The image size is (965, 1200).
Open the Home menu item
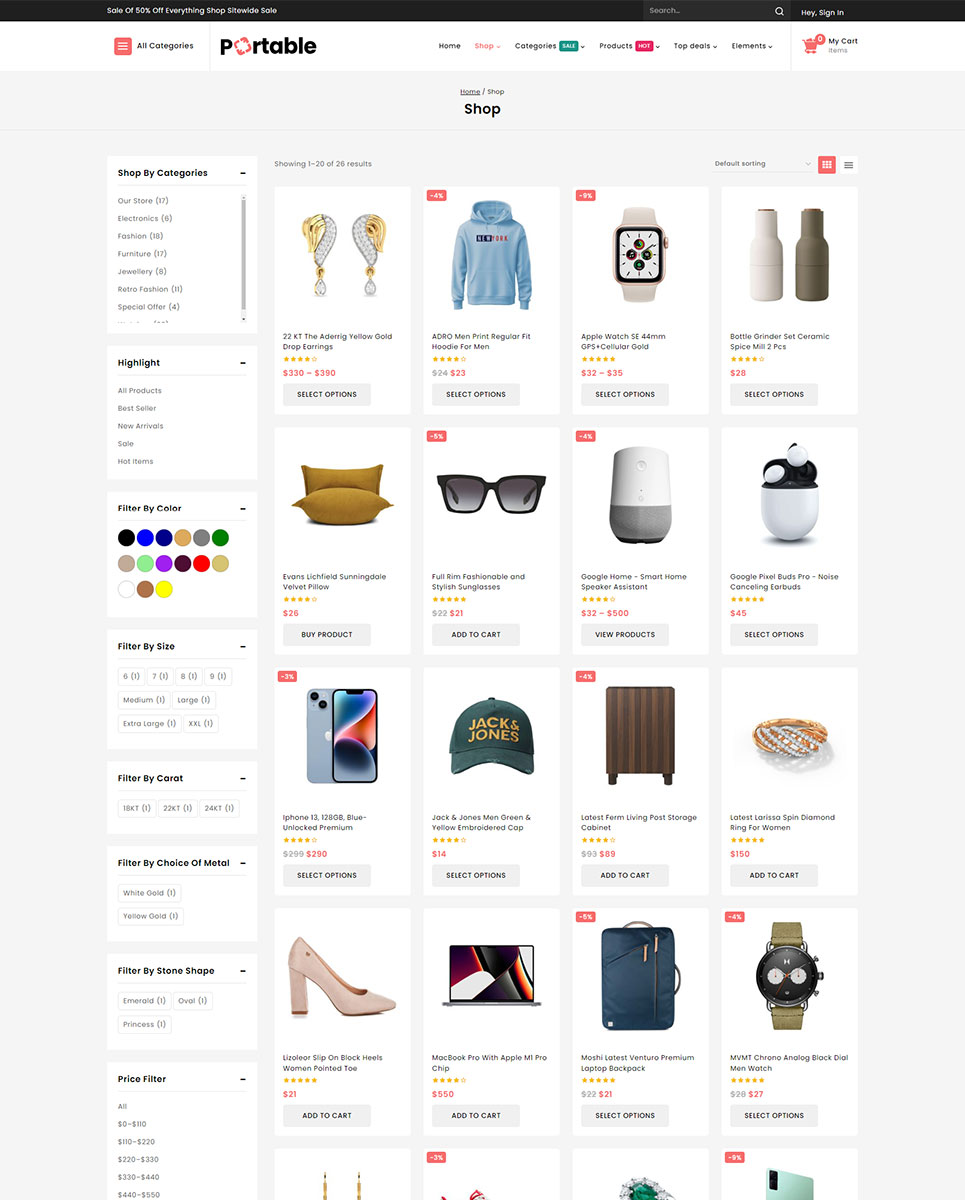(x=450, y=46)
